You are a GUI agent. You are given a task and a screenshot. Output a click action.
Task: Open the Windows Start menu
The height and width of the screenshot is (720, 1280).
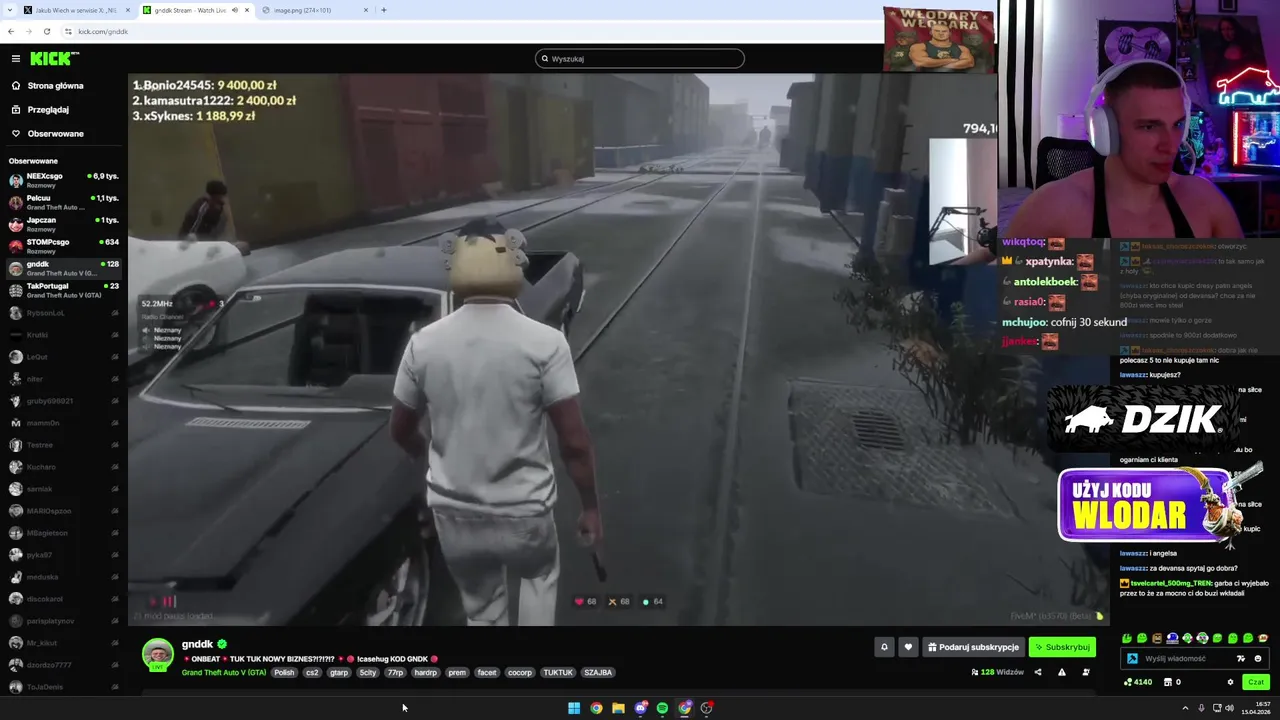[574, 708]
